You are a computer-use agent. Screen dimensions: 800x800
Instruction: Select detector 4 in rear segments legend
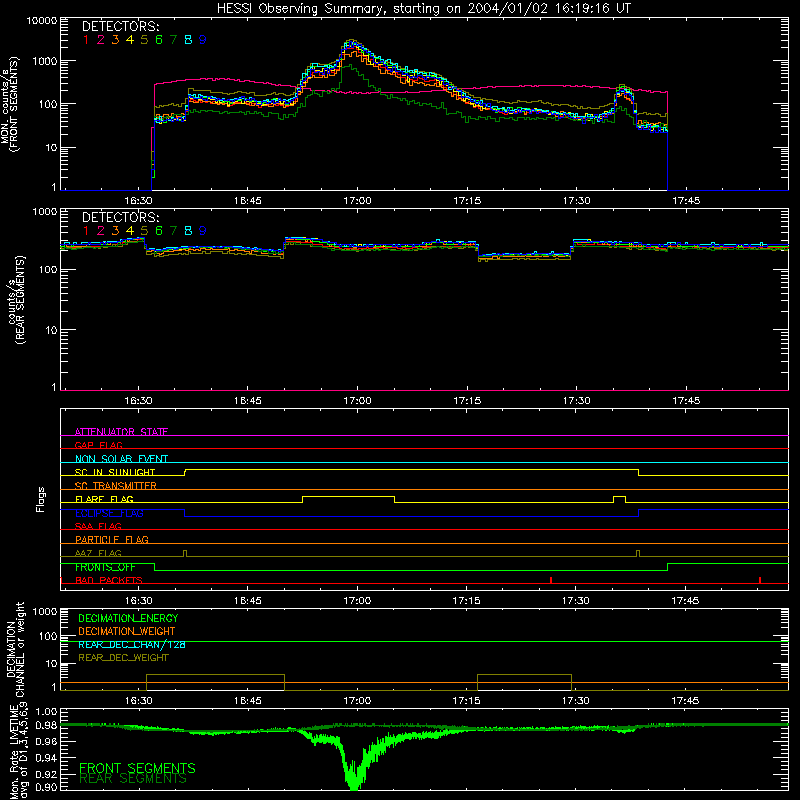pyautogui.click(x=130, y=231)
